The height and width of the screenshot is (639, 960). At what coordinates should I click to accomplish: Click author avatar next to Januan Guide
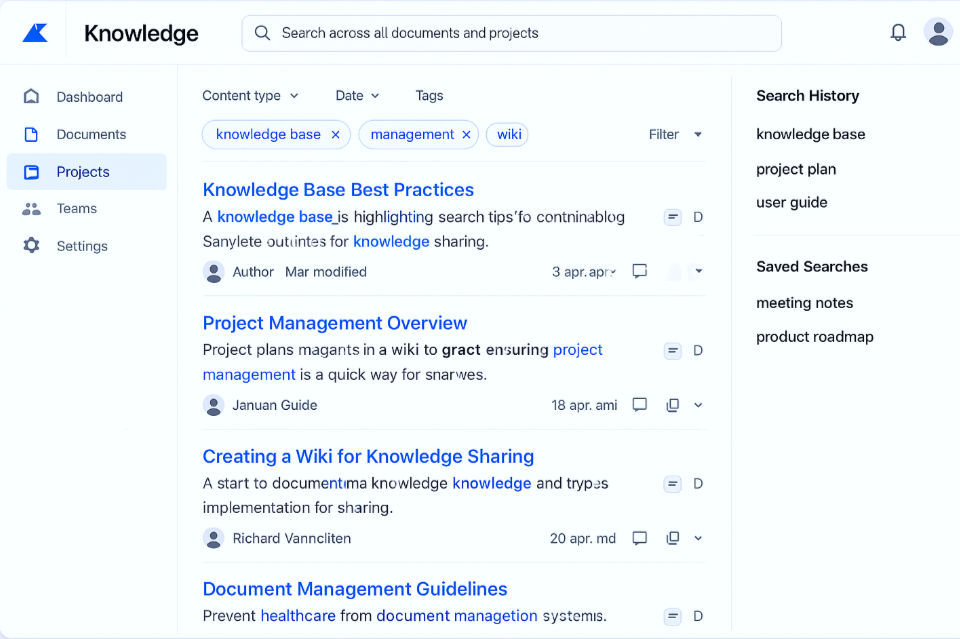214,405
